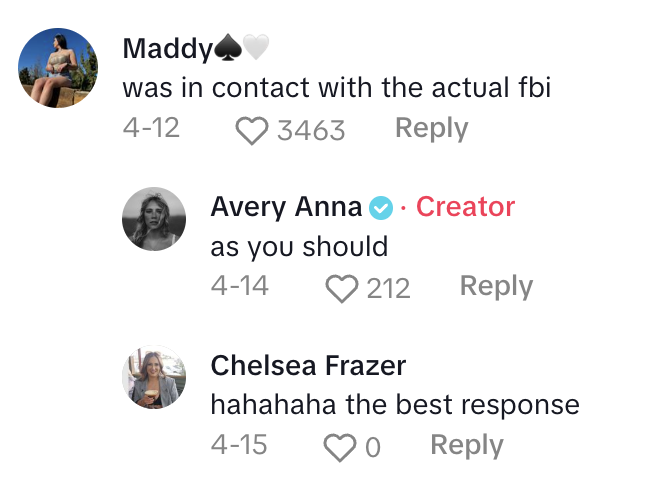This screenshot has height=490, width=670.
Task: Select the "as you should" reply text
Action: (x=299, y=246)
